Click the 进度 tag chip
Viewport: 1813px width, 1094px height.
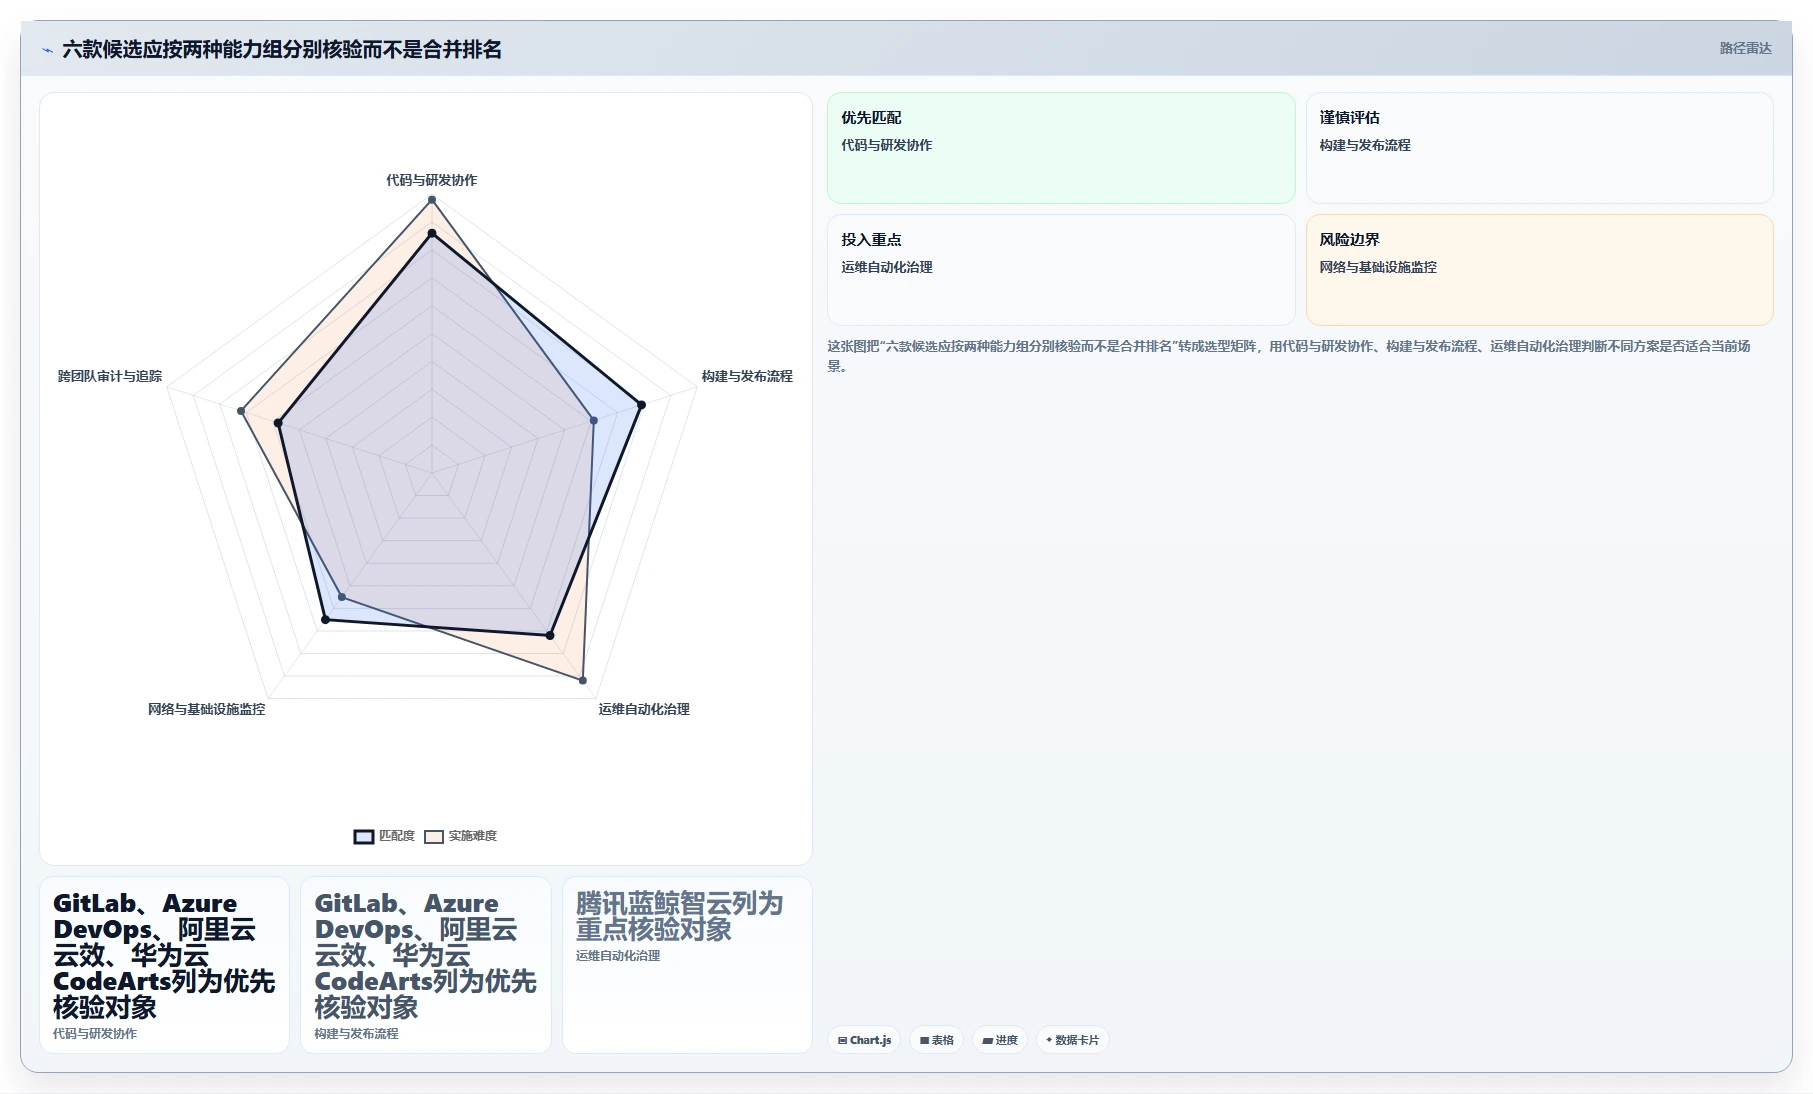click(x=1000, y=1040)
